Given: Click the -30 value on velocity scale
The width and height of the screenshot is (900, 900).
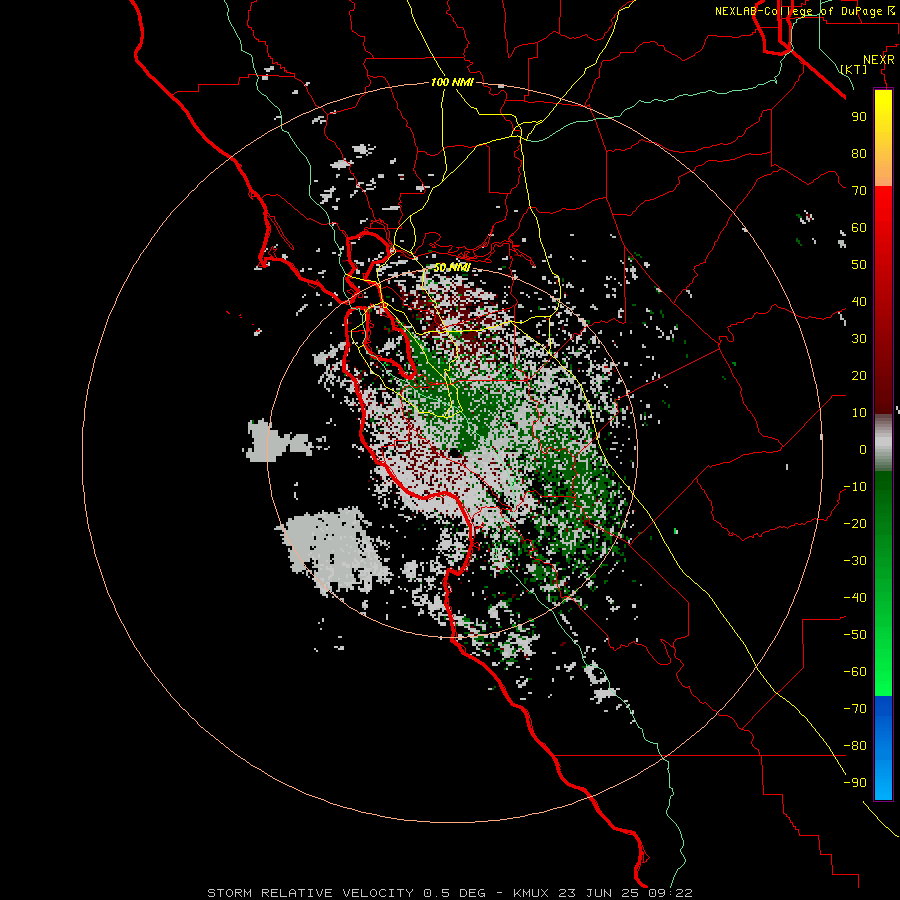Looking at the screenshot, I should point(855,561).
